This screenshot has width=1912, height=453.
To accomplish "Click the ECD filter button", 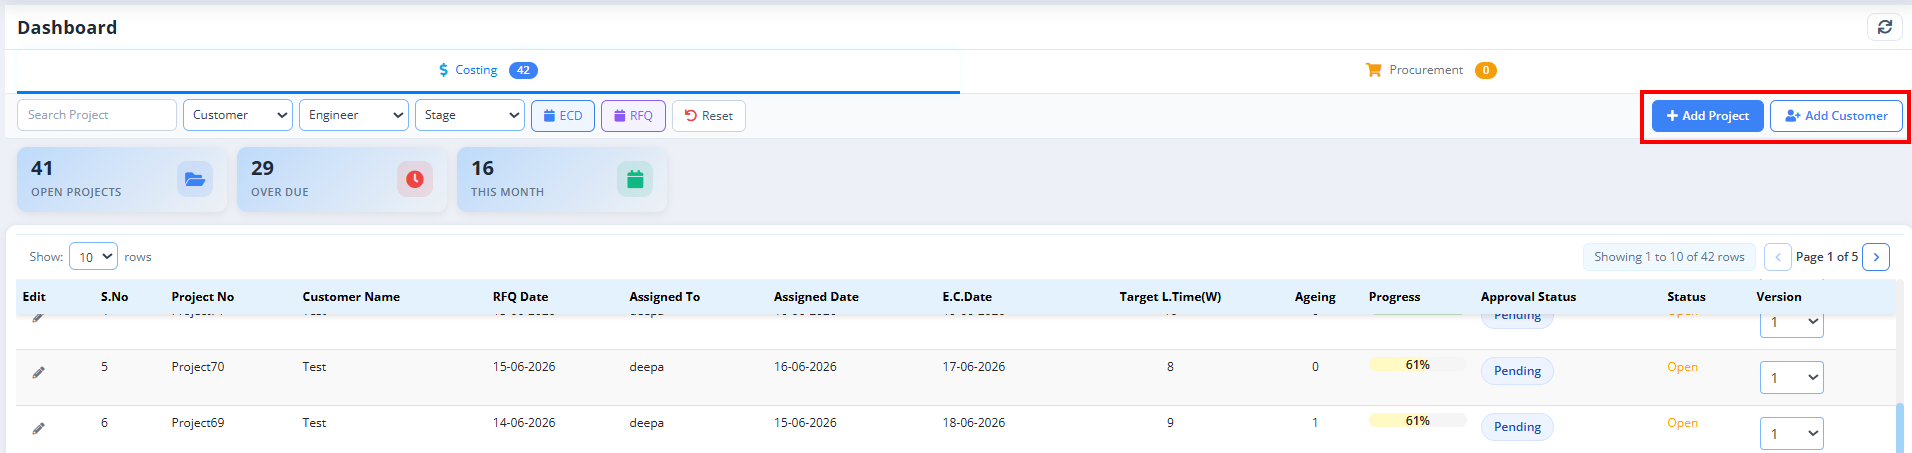I will pyautogui.click(x=563, y=116).
